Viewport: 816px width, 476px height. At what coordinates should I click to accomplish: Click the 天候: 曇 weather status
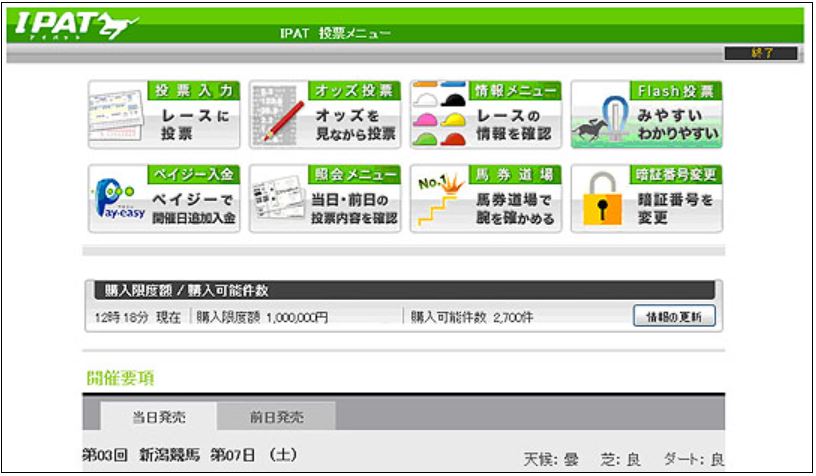click(x=551, y=459)
